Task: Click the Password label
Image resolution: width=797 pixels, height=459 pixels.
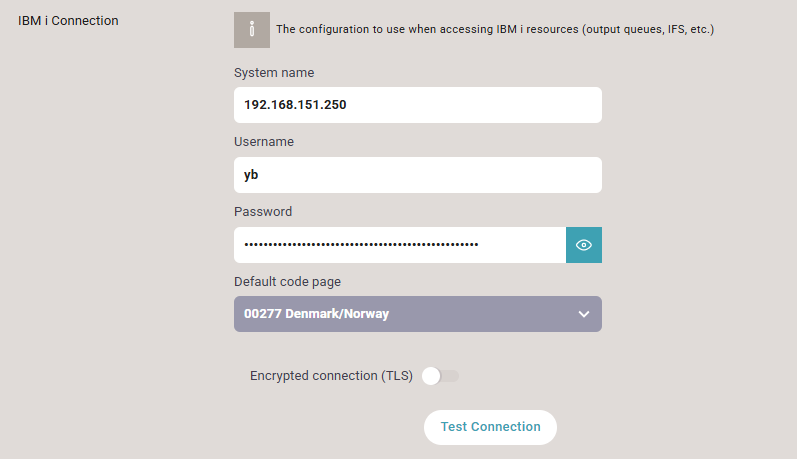Action: 263,212
